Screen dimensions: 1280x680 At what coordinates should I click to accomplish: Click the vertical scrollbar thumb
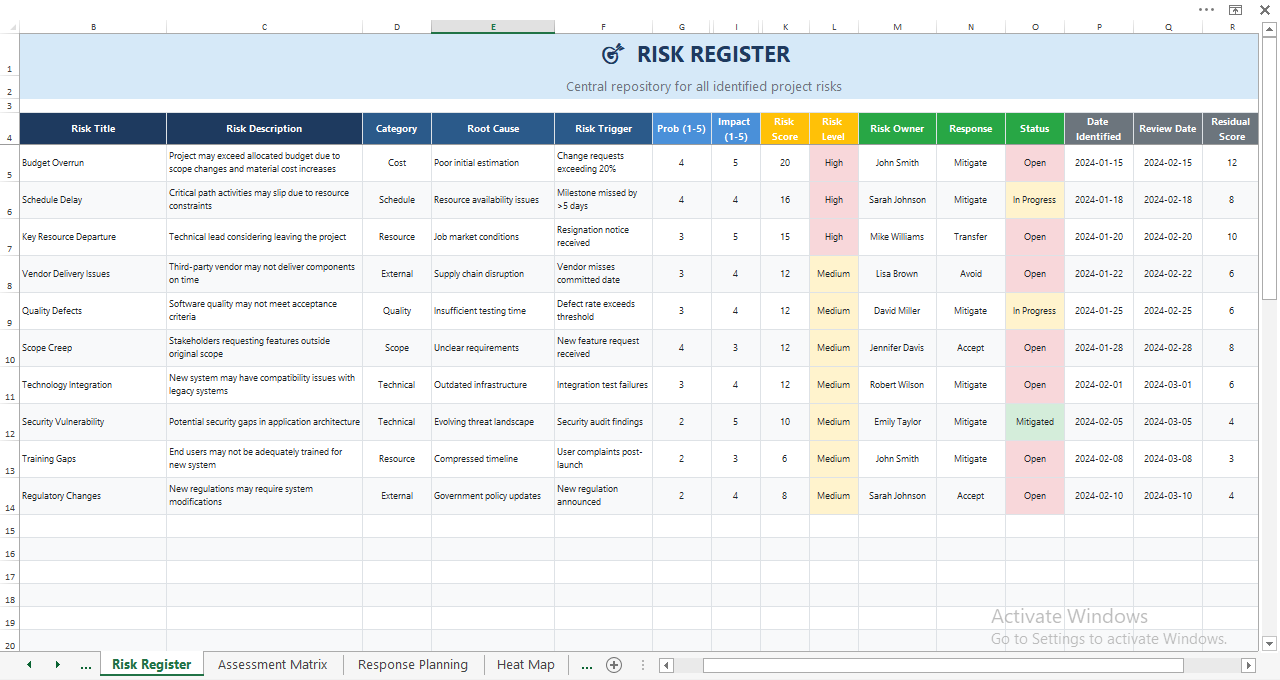click(1270, 167)
